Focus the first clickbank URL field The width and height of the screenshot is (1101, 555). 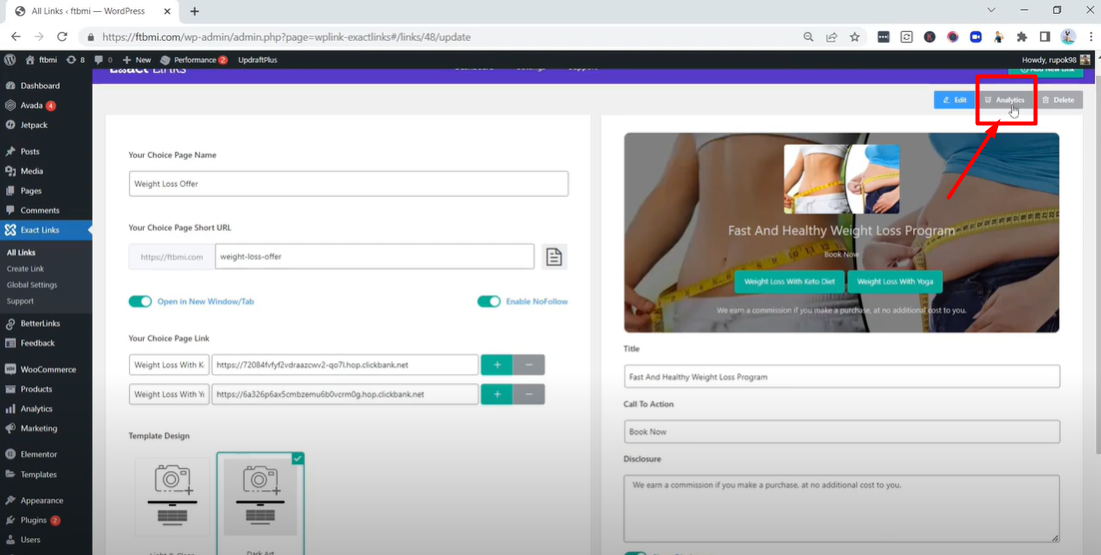click(x=345, y=365)
